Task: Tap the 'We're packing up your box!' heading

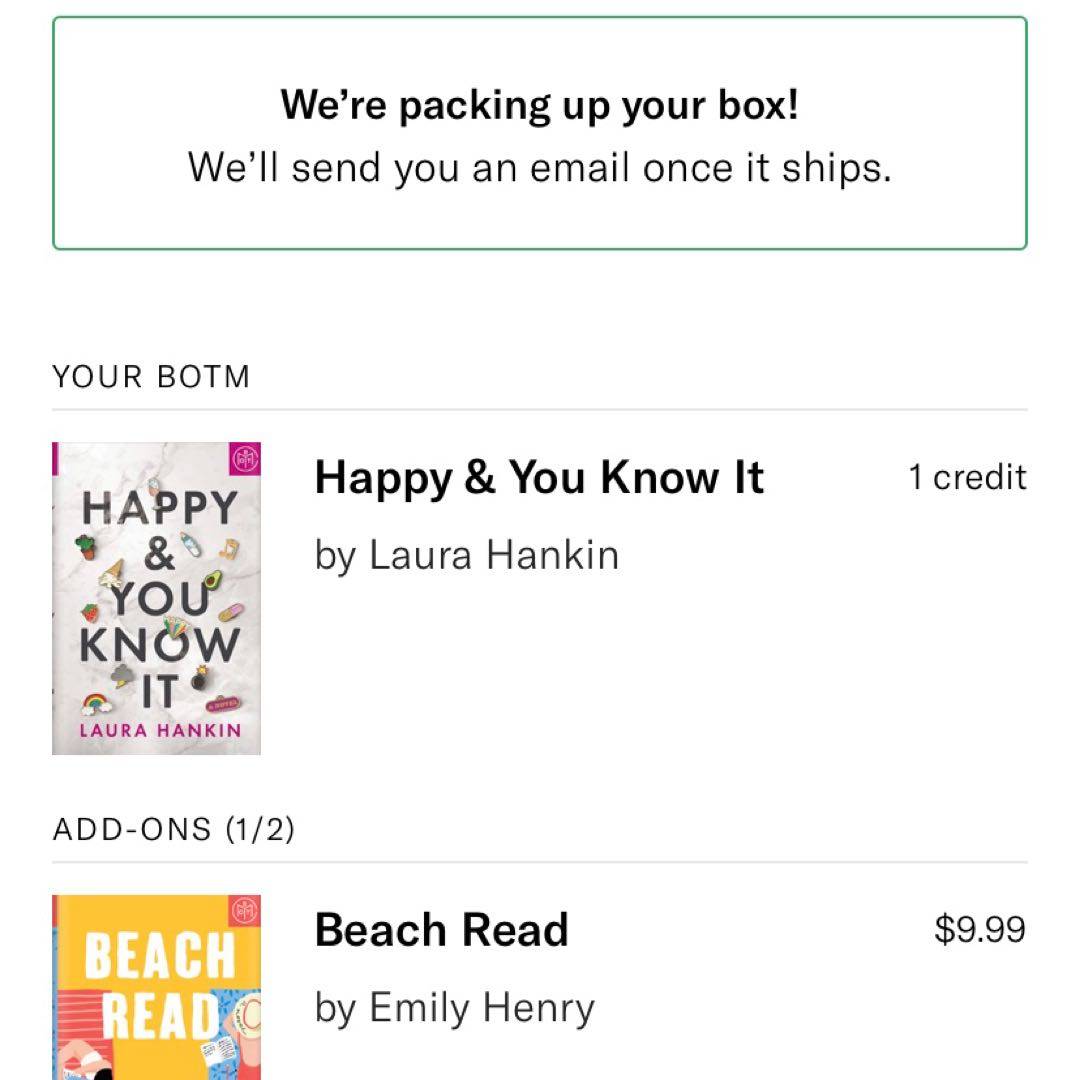Action: 539,104
